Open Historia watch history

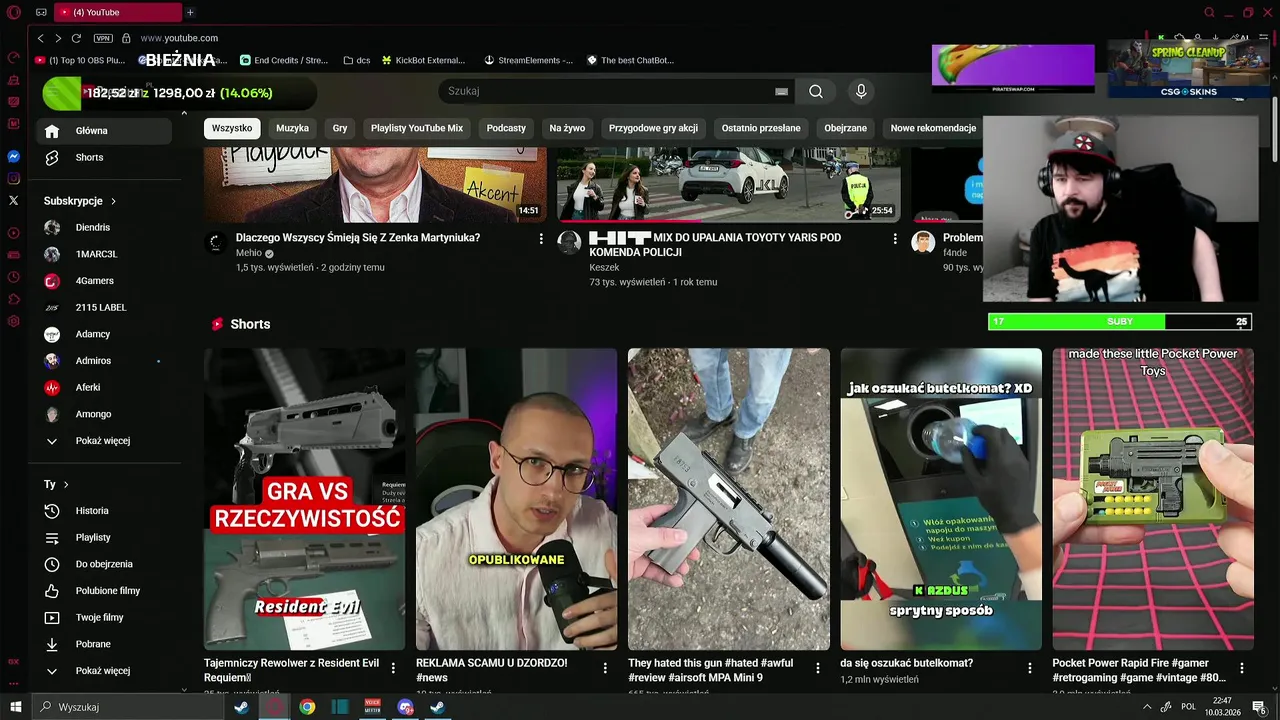point(105,511)
